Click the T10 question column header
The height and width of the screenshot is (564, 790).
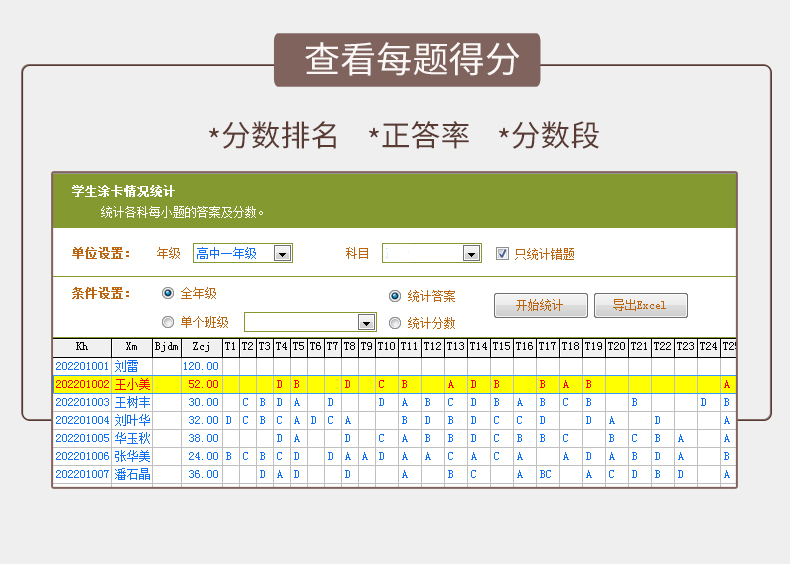coord(386,347)
